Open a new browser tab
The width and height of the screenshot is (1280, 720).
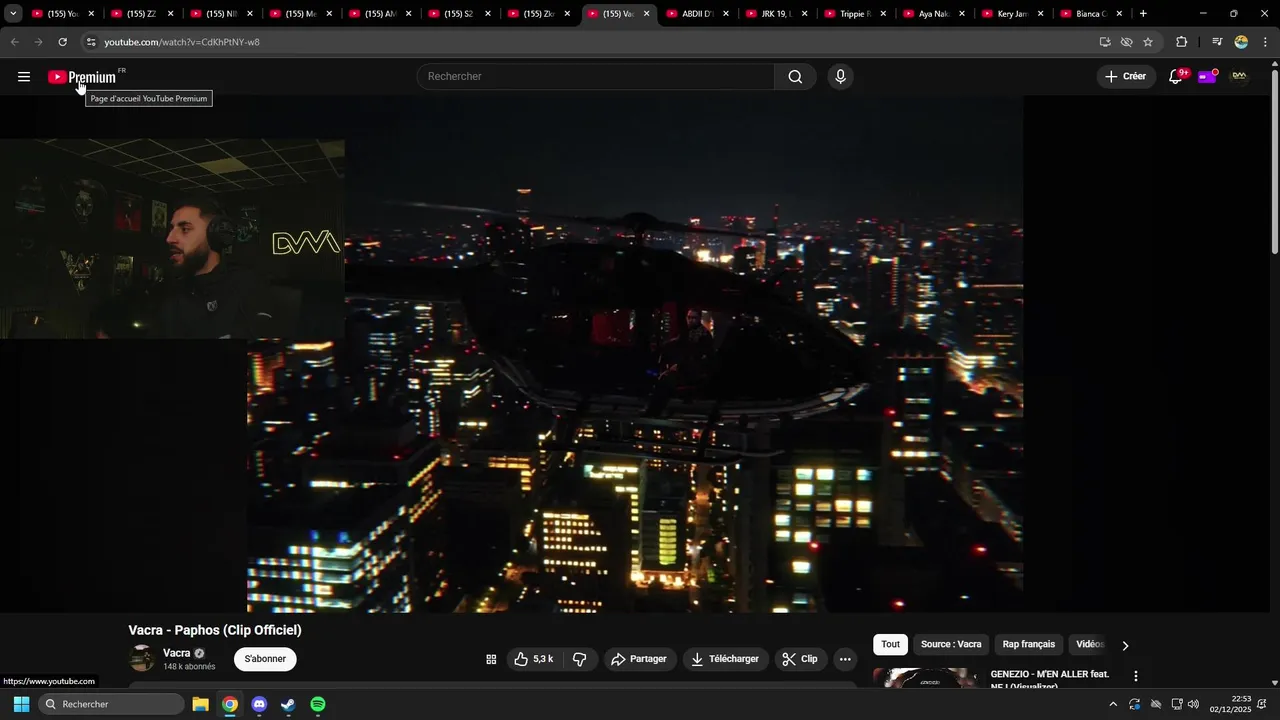click(1143, 14)
